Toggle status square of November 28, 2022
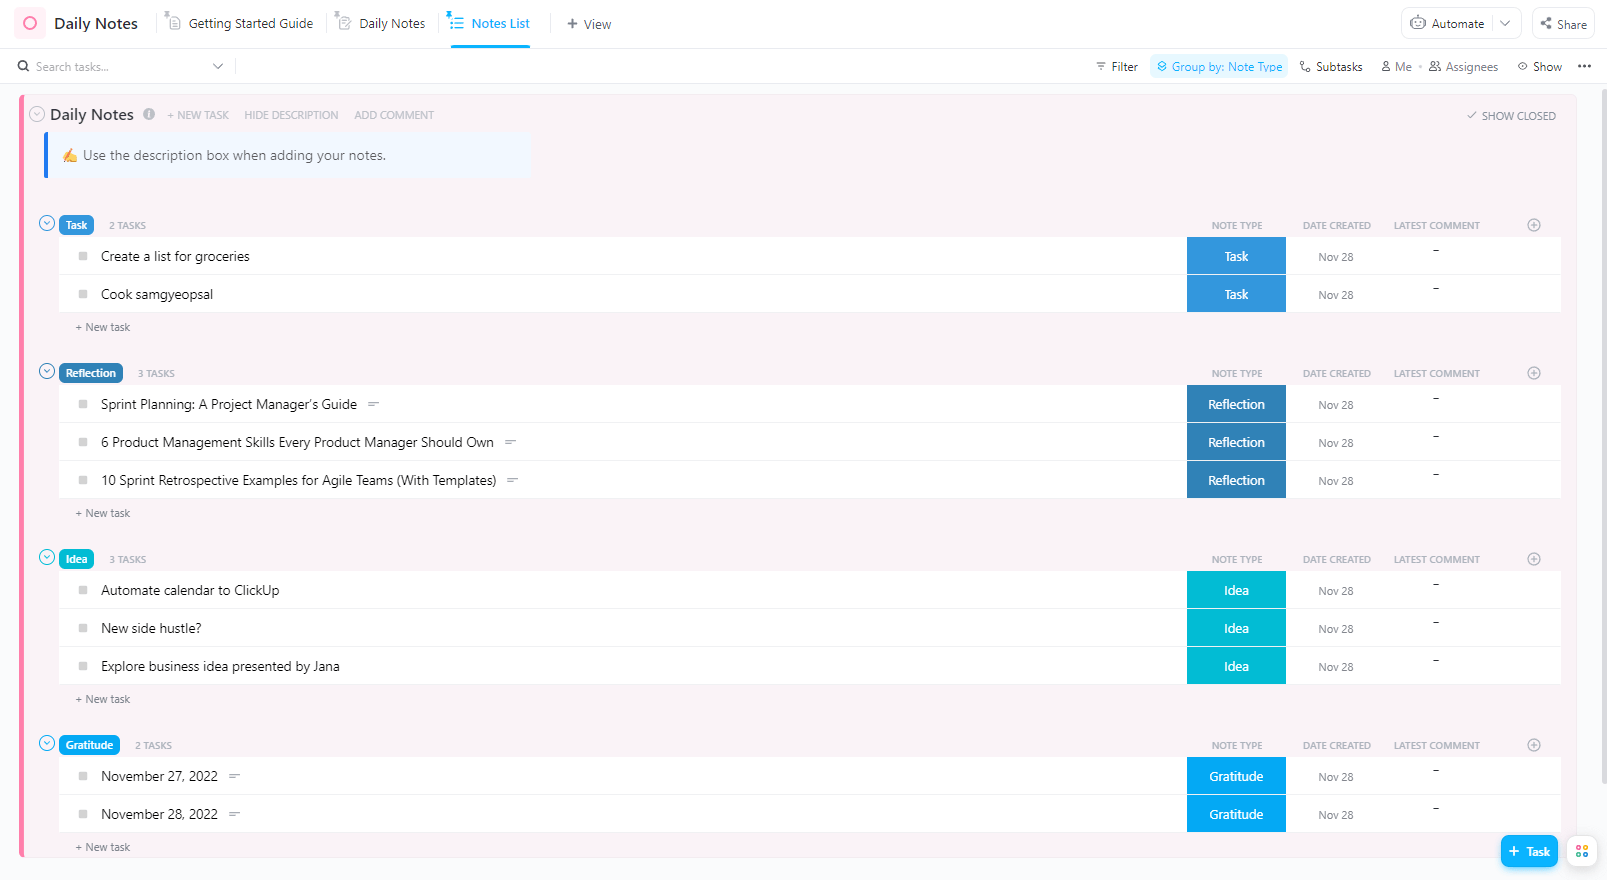Screen dimensions: 1607x880 point(83,814)
